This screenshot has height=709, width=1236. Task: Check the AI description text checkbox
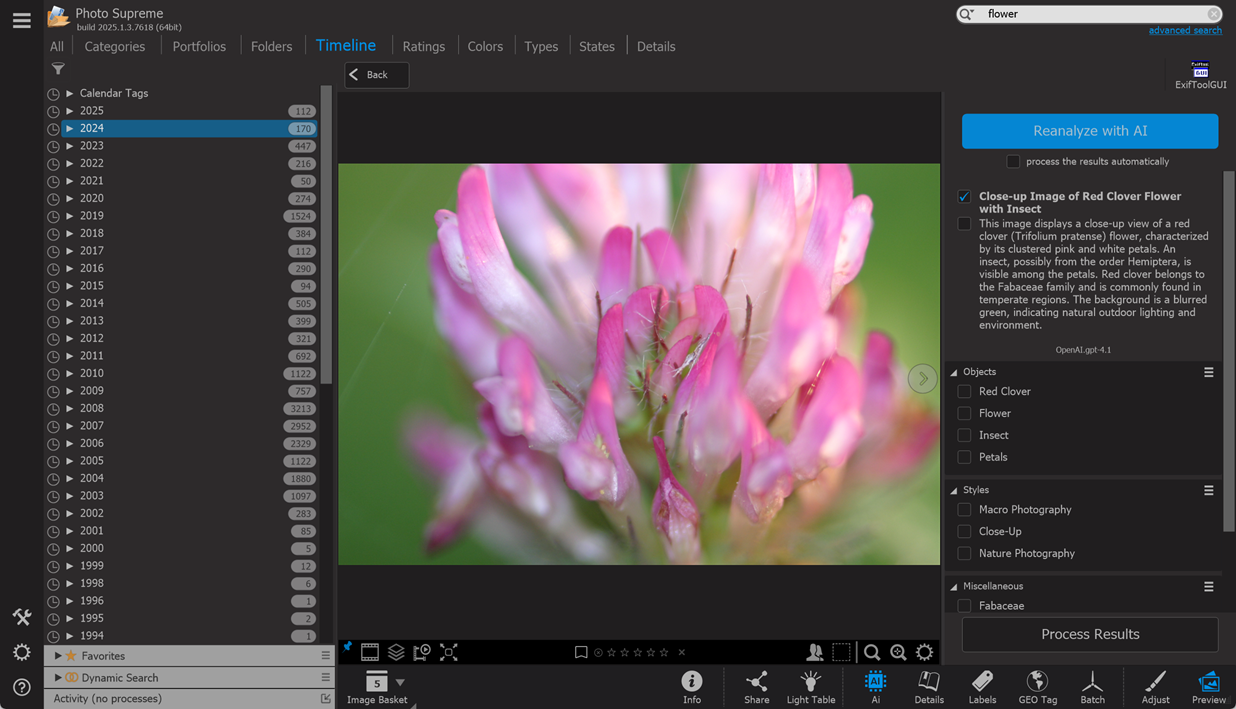point(964,224)
